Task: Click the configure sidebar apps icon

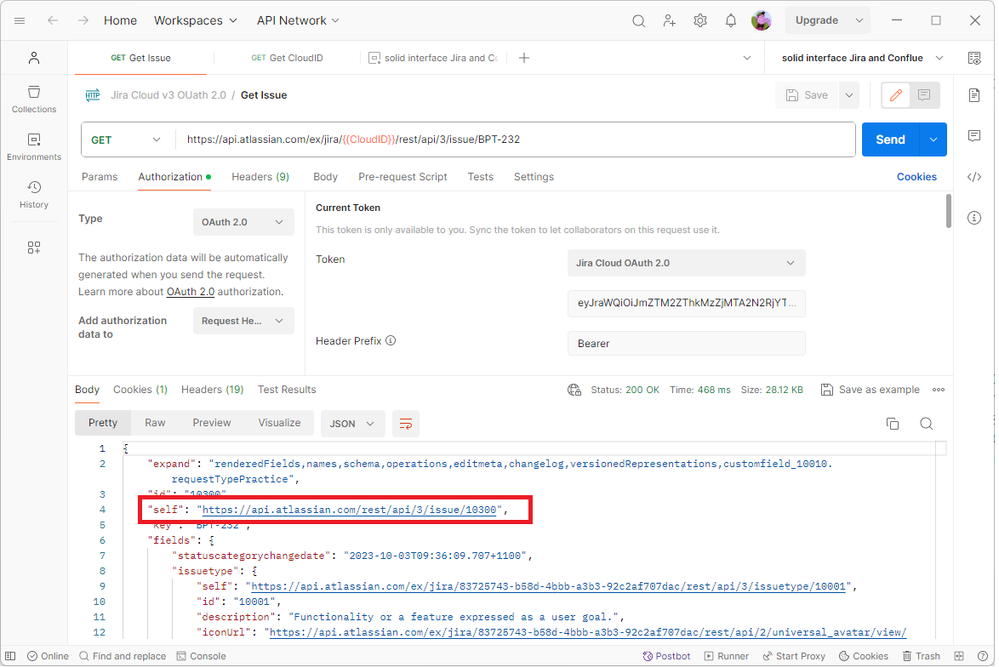Action: pyautogui.click(x=34, y=247)
